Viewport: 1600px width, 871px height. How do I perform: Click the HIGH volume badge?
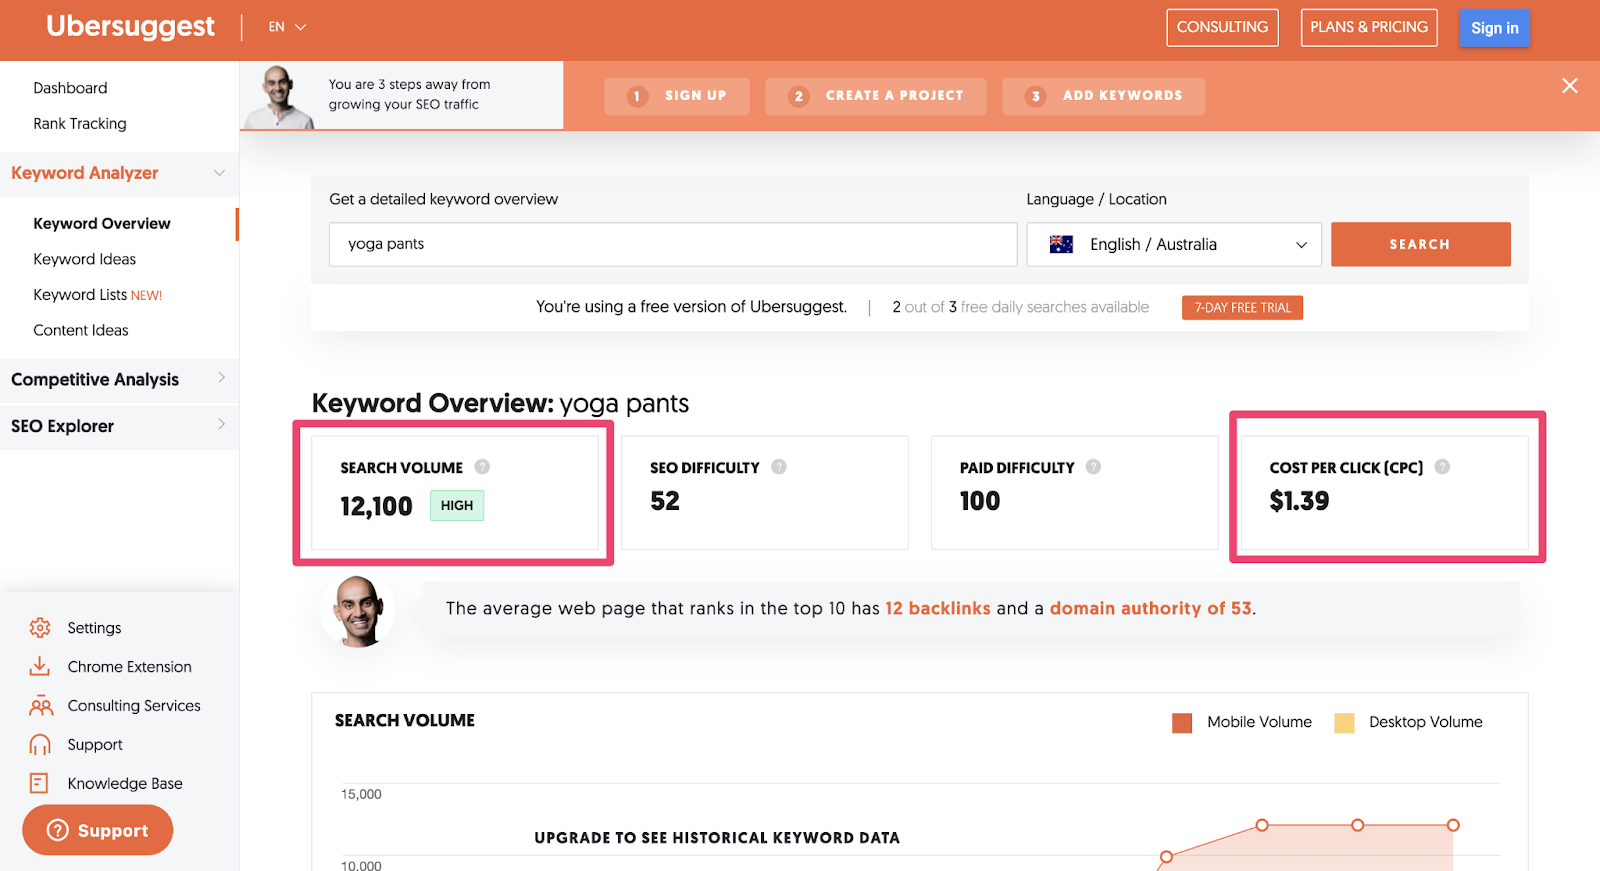click(x=457, y=506)
